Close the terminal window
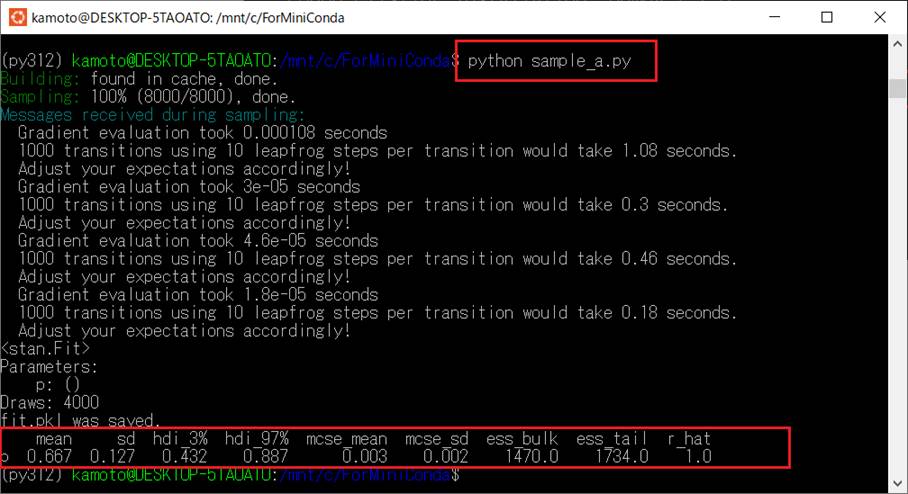 [880, 17]
